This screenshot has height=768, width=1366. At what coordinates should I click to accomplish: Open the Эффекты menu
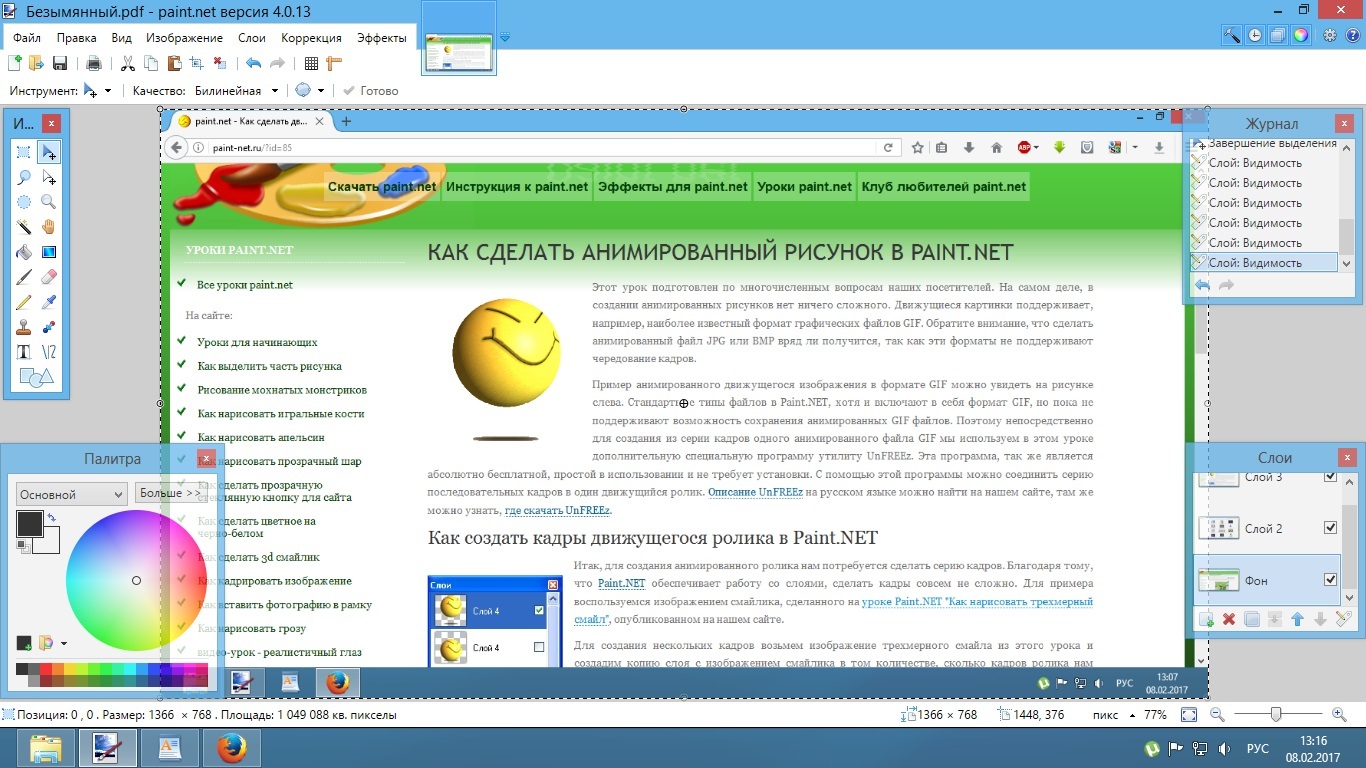[x=381, y=38]
